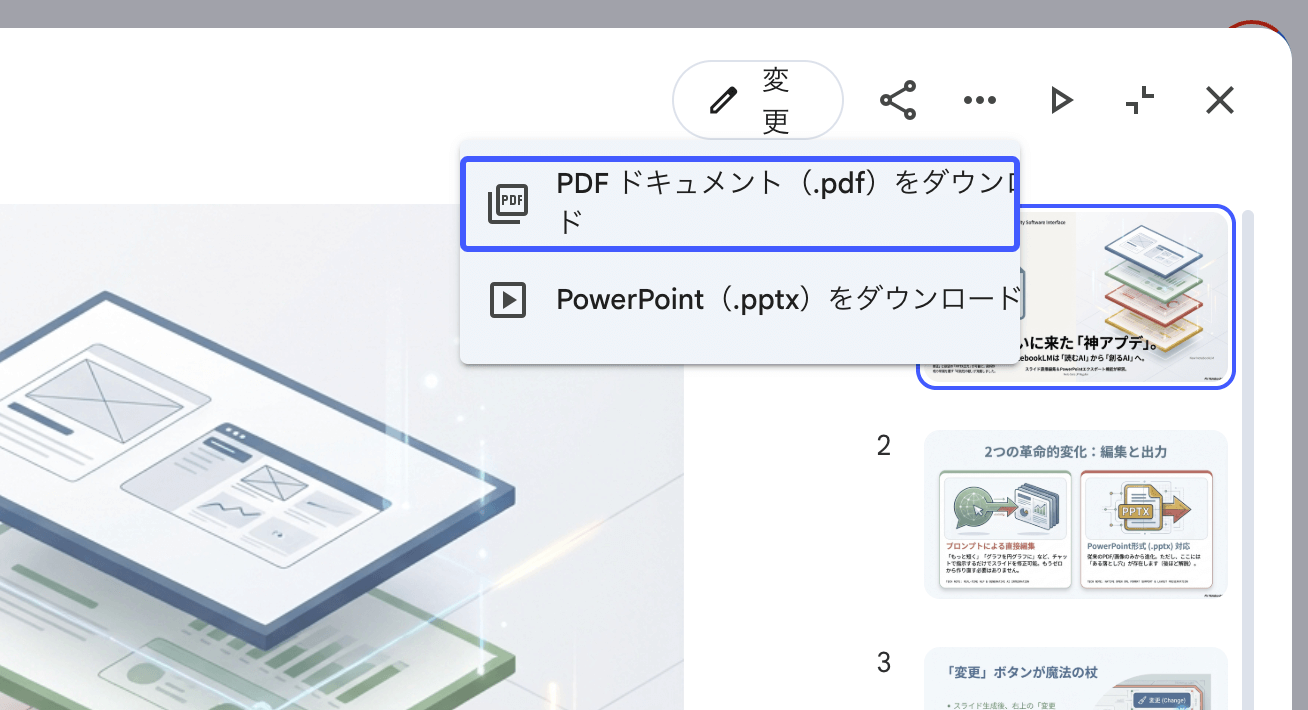This screenshot has height=710, width=1308.
Task: Close the slide viewer with the X
Action: coord(1219,100)
